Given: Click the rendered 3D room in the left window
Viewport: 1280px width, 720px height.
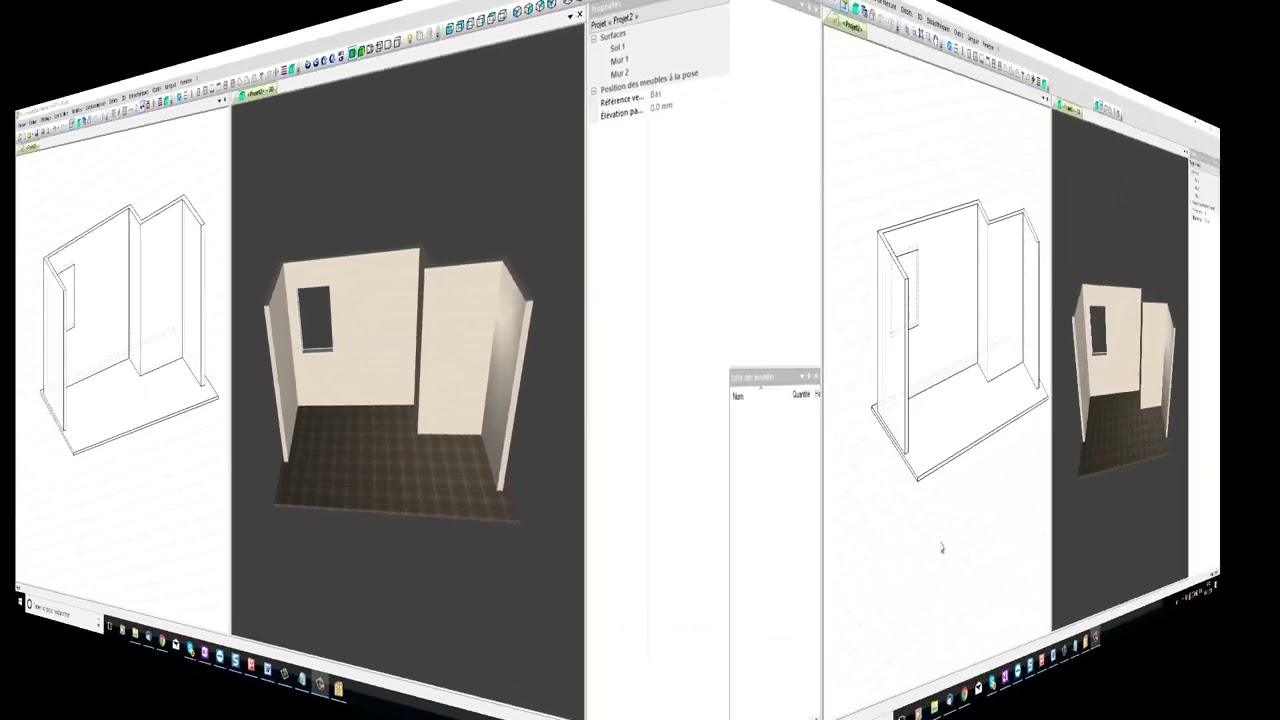Looking at the screenshot, I should 398,385.
